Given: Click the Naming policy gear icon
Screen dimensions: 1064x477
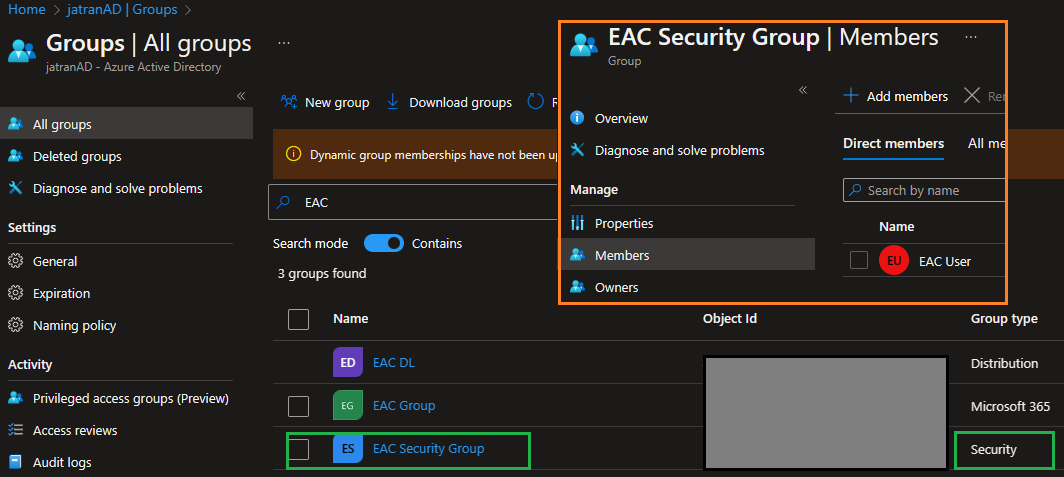Looking at the screenshot, I should [16, 325].
